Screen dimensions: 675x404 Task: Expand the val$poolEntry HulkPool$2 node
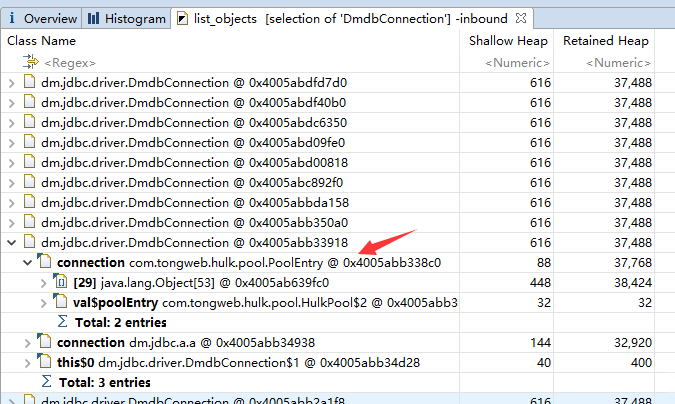43,303
